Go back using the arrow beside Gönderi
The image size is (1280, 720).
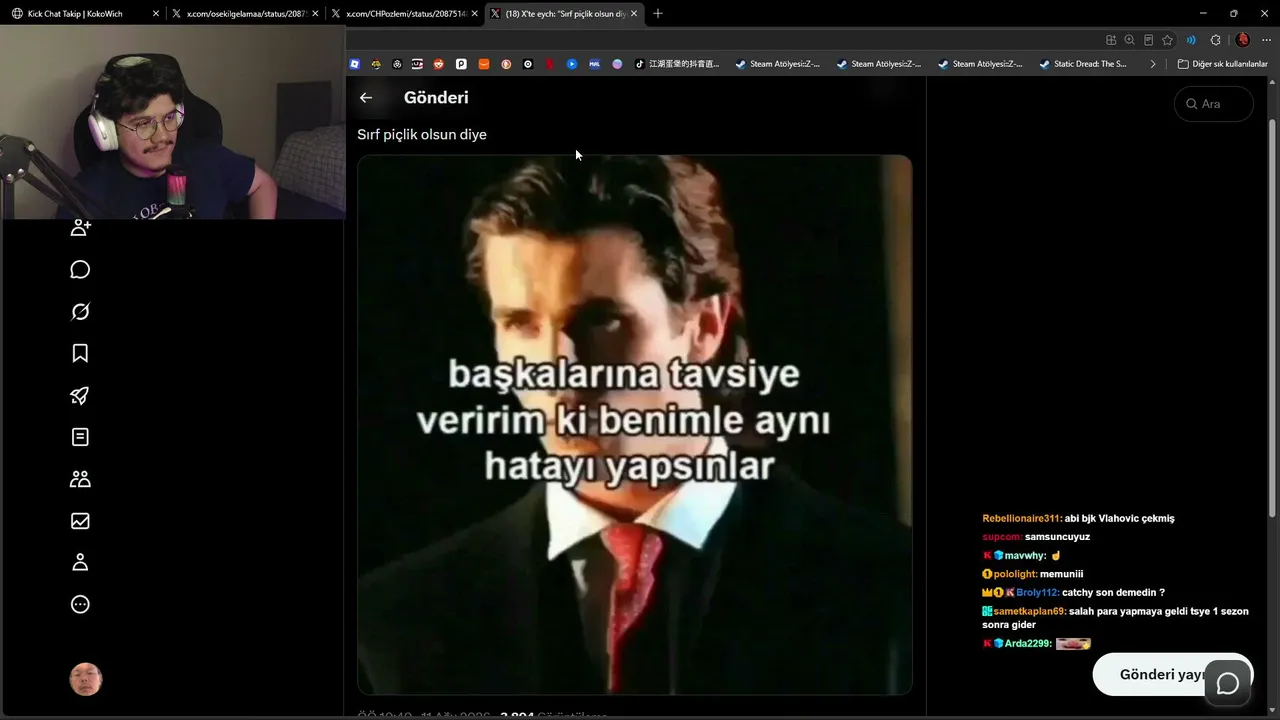tap(366, 98)
